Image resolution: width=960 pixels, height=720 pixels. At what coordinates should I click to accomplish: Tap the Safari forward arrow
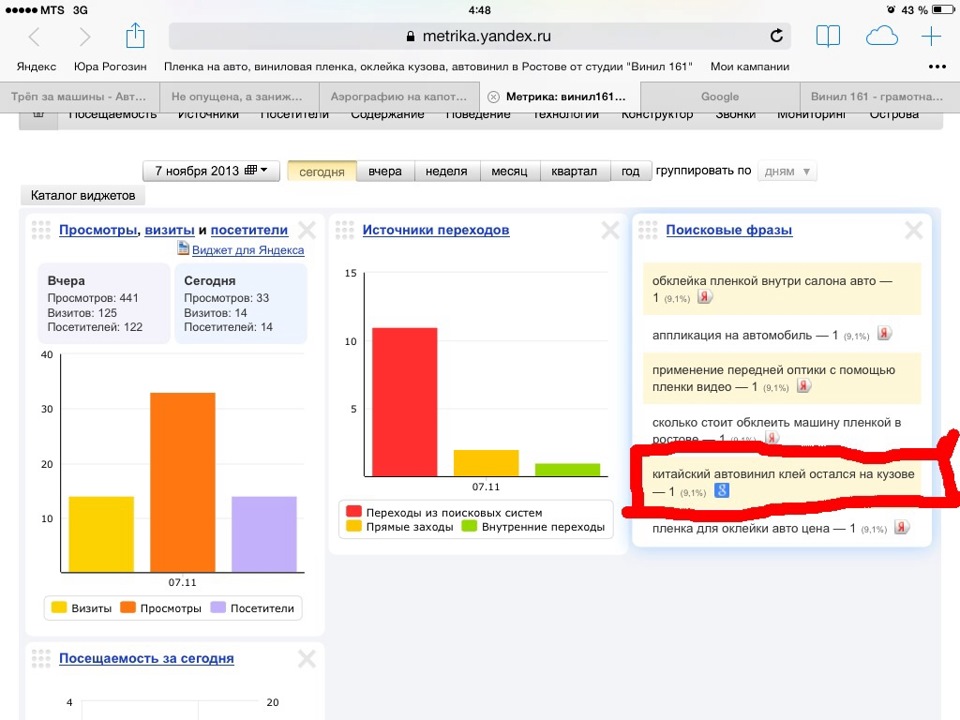click(84, 37)
